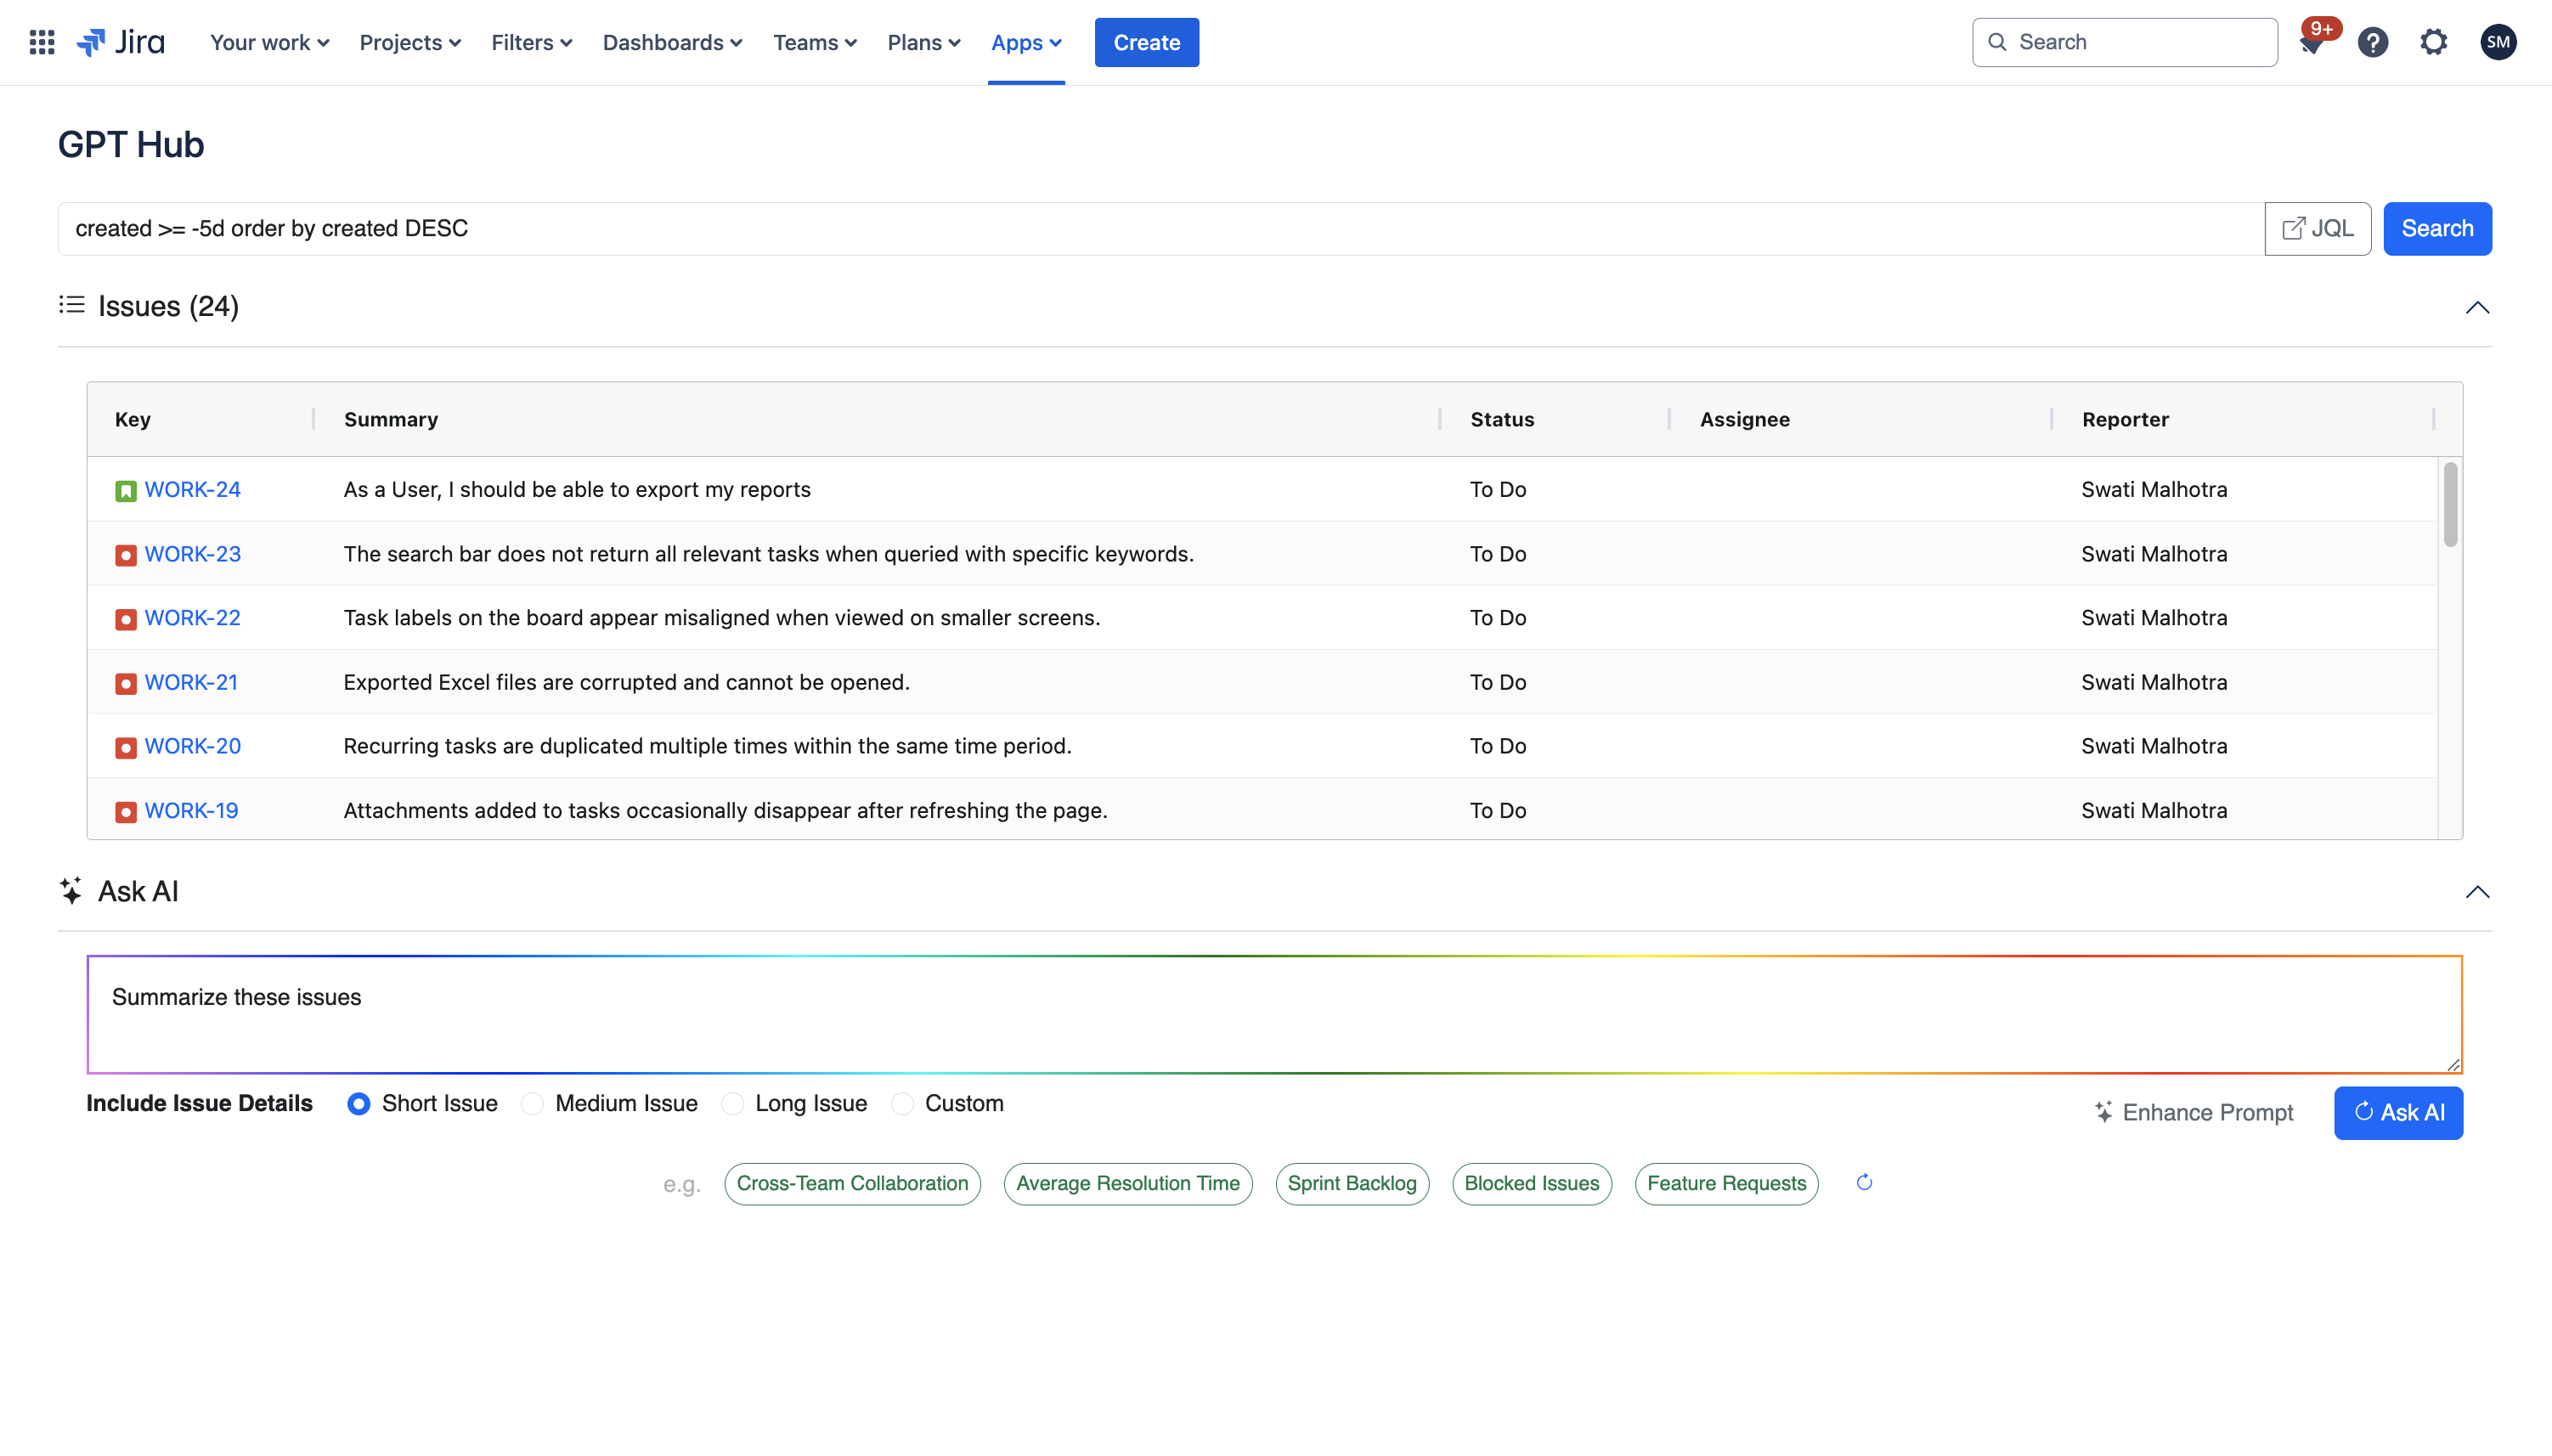Collapse the Issues section chevron
The height and width of the screenshot is (1456, 2552).
pyautogui.click(x=2476, y=307)
